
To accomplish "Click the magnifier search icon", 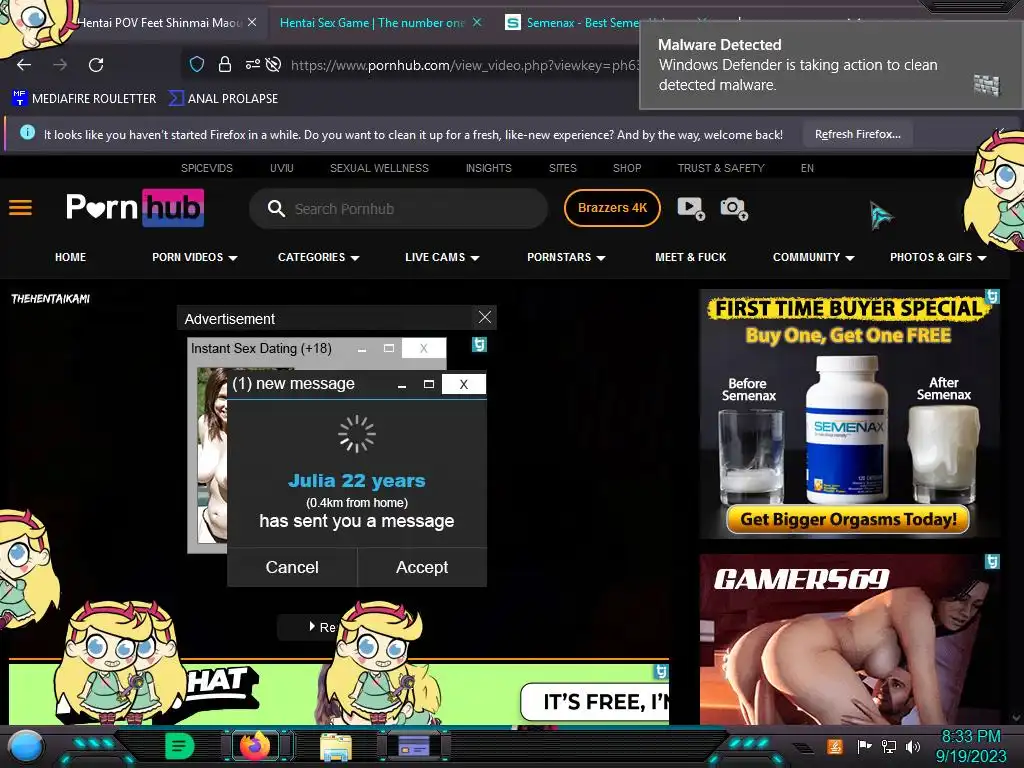I will click(x=276, y=208).
